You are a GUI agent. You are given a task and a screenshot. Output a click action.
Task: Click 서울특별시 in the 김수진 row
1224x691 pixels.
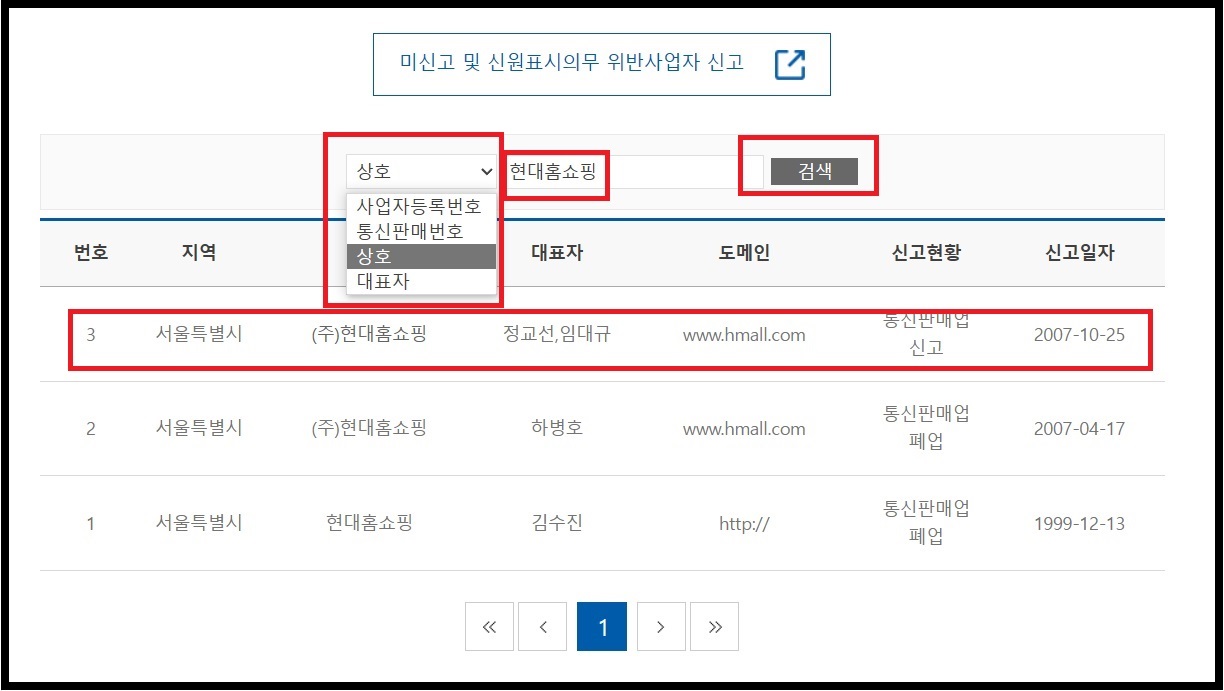199,522
